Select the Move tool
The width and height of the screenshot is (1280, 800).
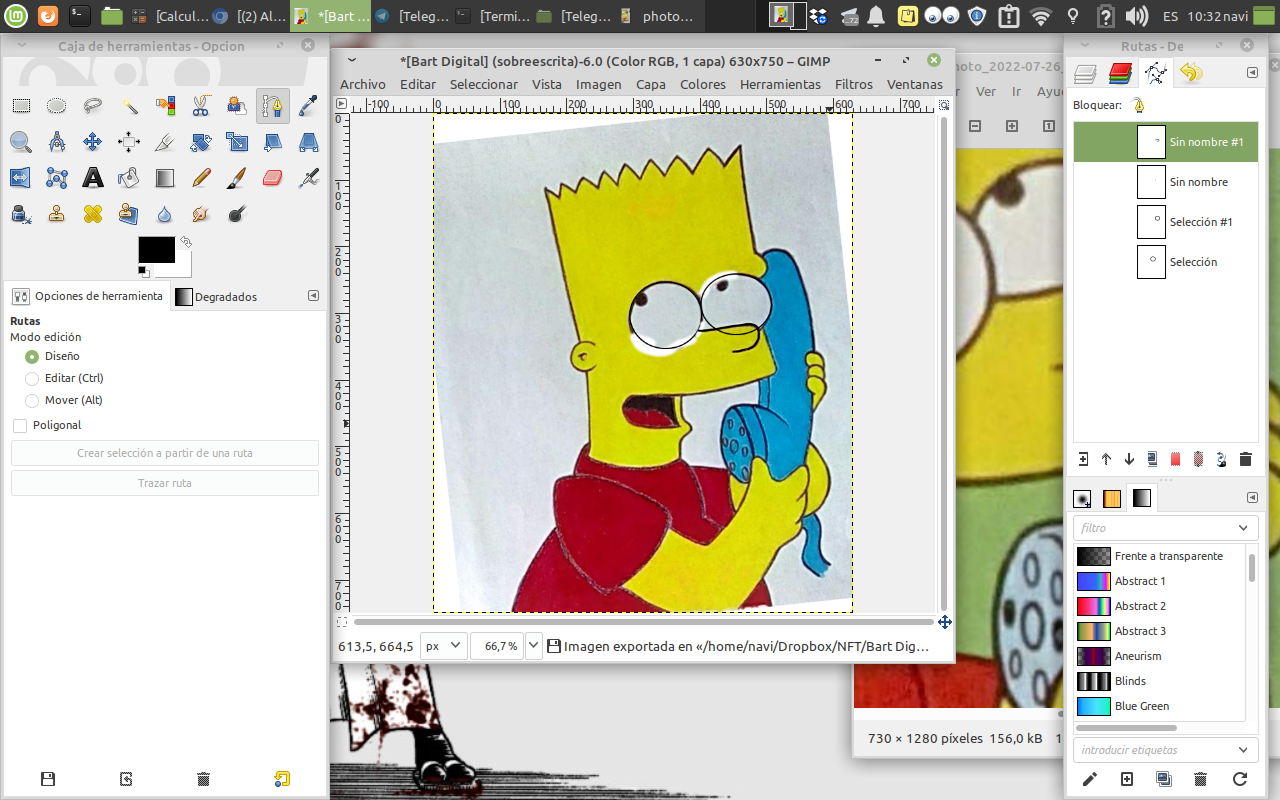click(93, 142)
